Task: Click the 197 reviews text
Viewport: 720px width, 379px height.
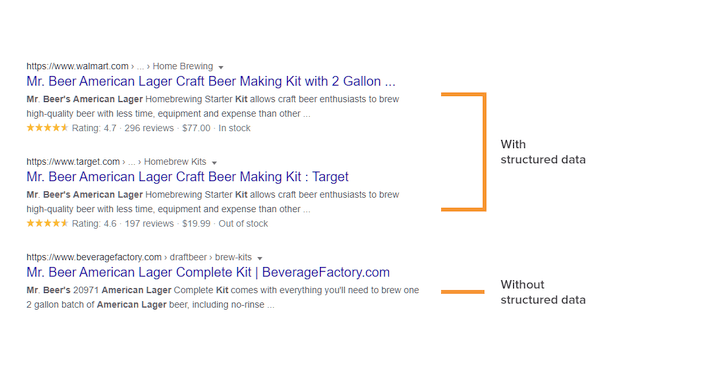Action: (x=149, y=224)
